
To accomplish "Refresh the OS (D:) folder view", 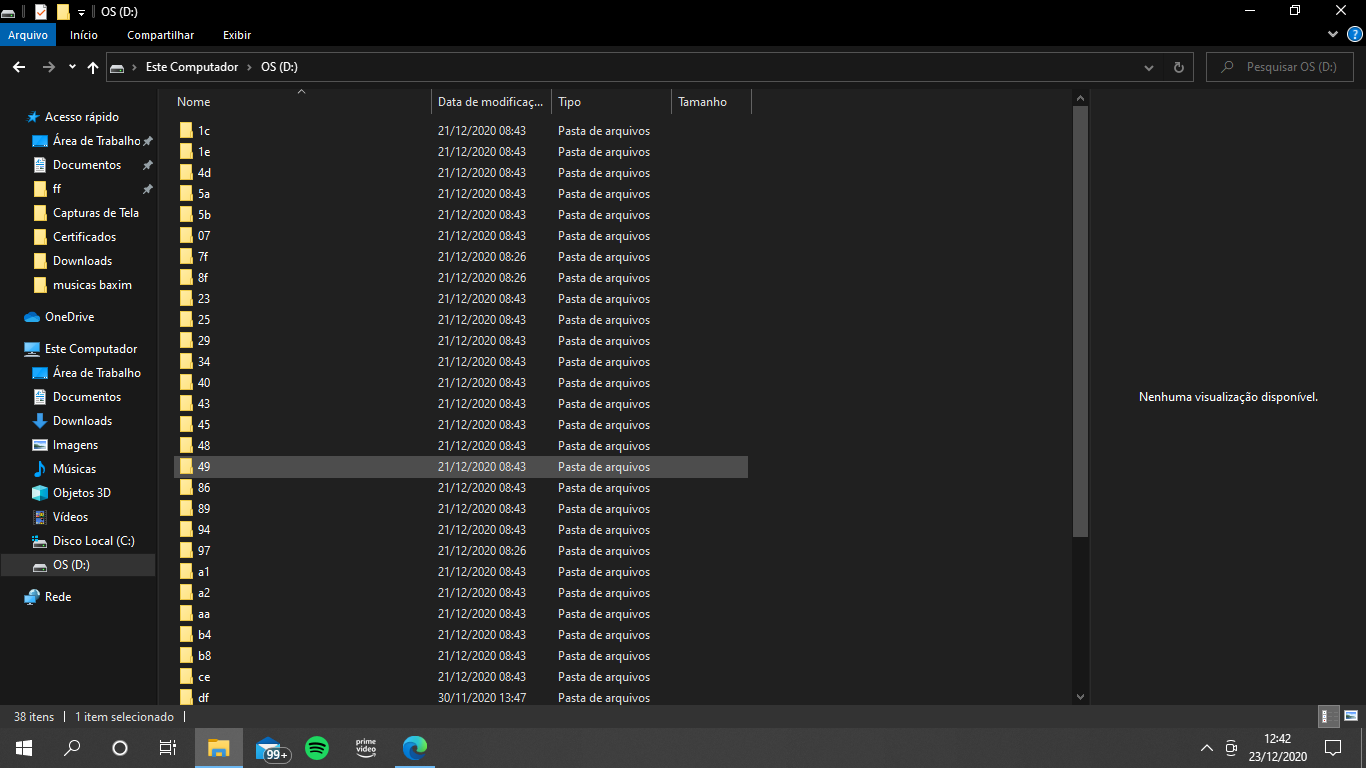I will pyautogui.click(x=1178, y=67).
